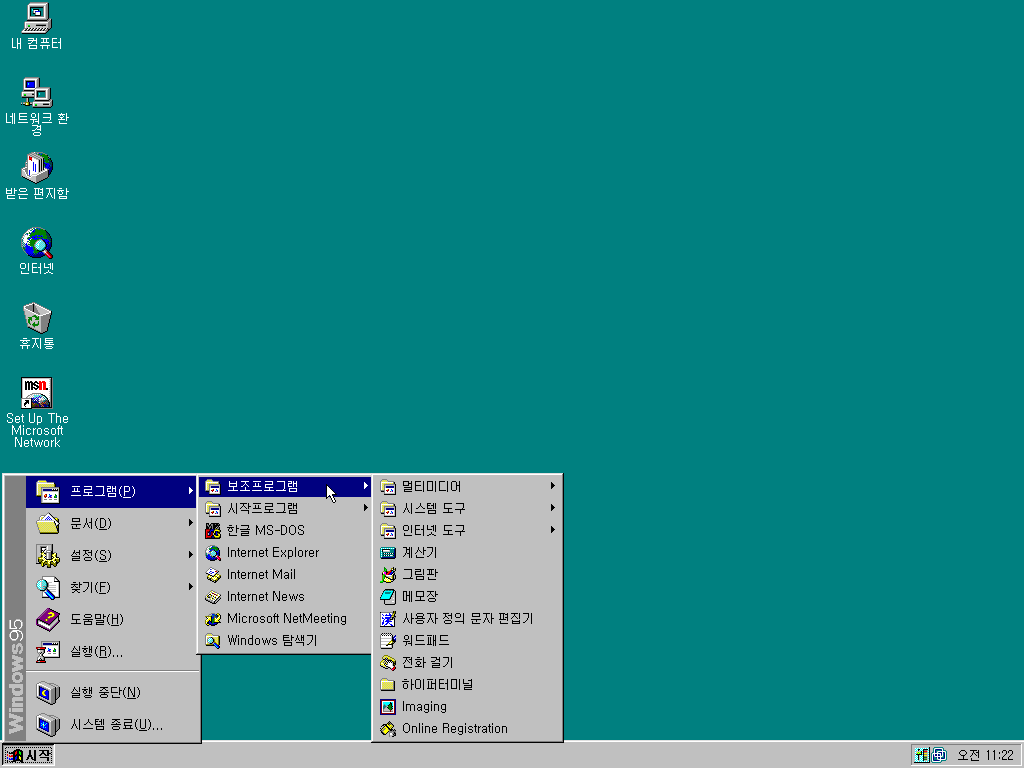This screenshot has width=1024, height=768.
Task: Open the 보조프로그램 submenu entry
Action: pyautogui.click(x=285, y=487)
